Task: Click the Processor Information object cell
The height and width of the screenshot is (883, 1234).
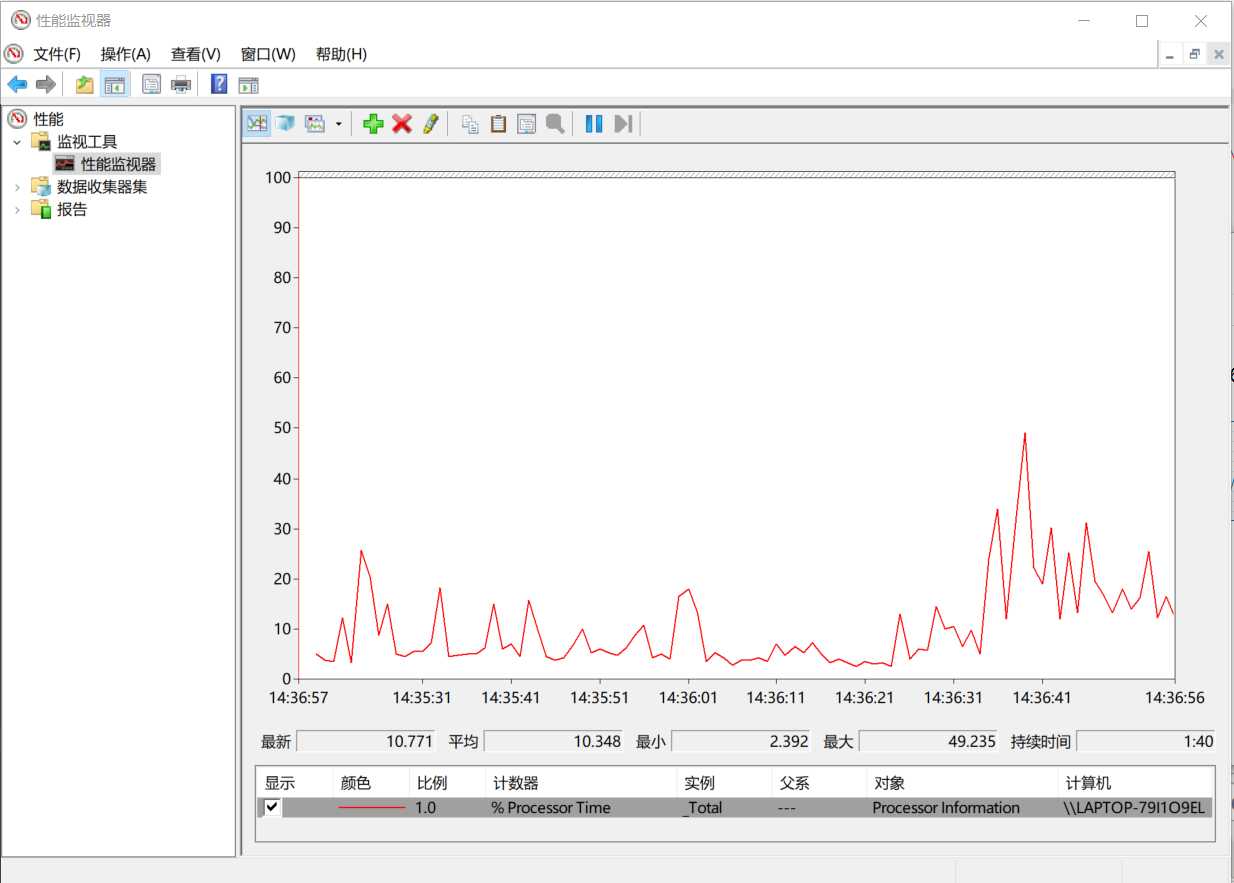Action: (946, 808)
